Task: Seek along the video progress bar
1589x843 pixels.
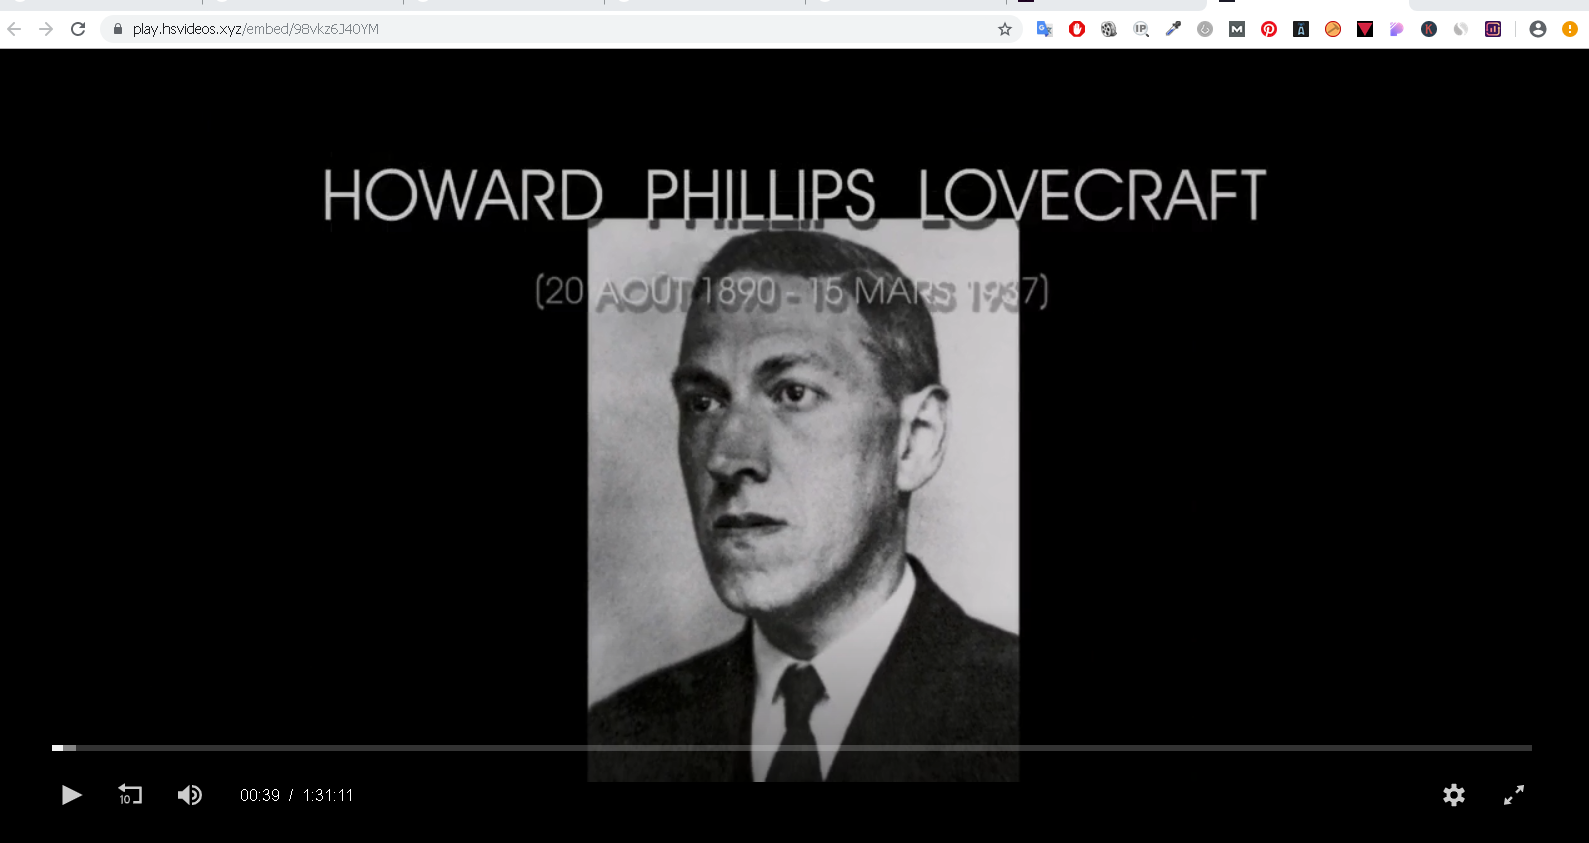Action: [x=792, y=748]
